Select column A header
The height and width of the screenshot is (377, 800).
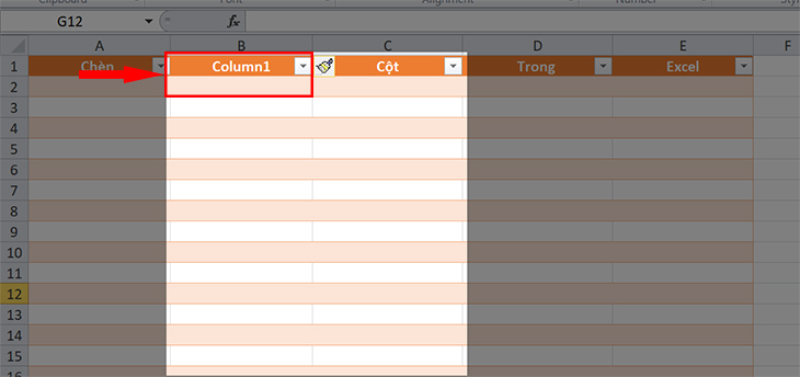(99, 46)
